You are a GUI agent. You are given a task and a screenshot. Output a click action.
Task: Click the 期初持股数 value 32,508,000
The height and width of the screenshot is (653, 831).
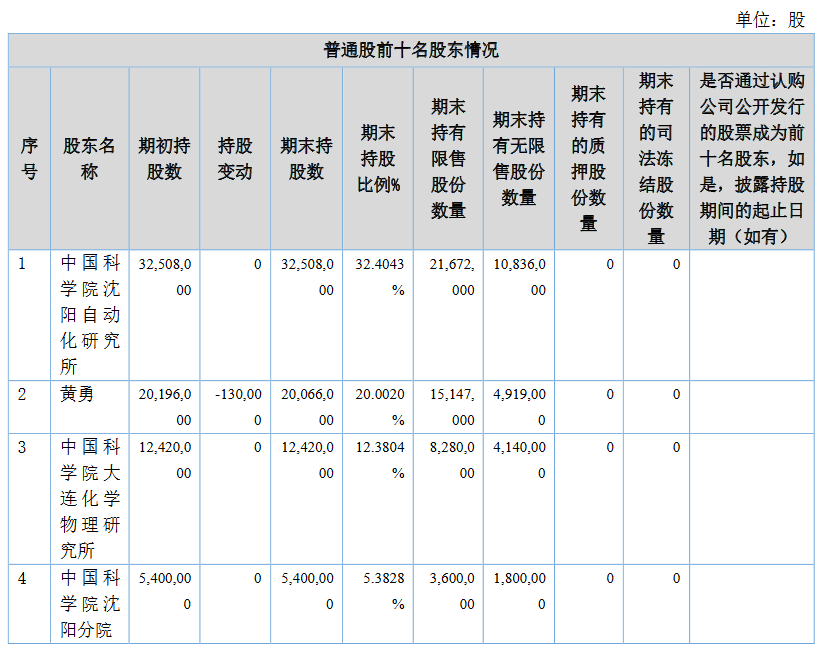click(x=165, y=277)
